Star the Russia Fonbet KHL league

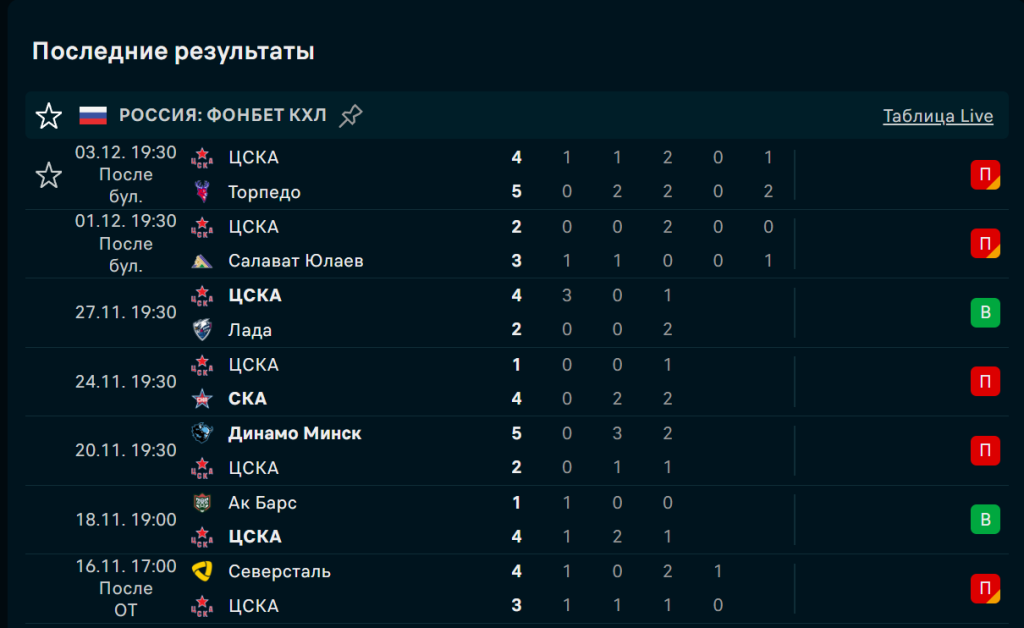(49, 116)
